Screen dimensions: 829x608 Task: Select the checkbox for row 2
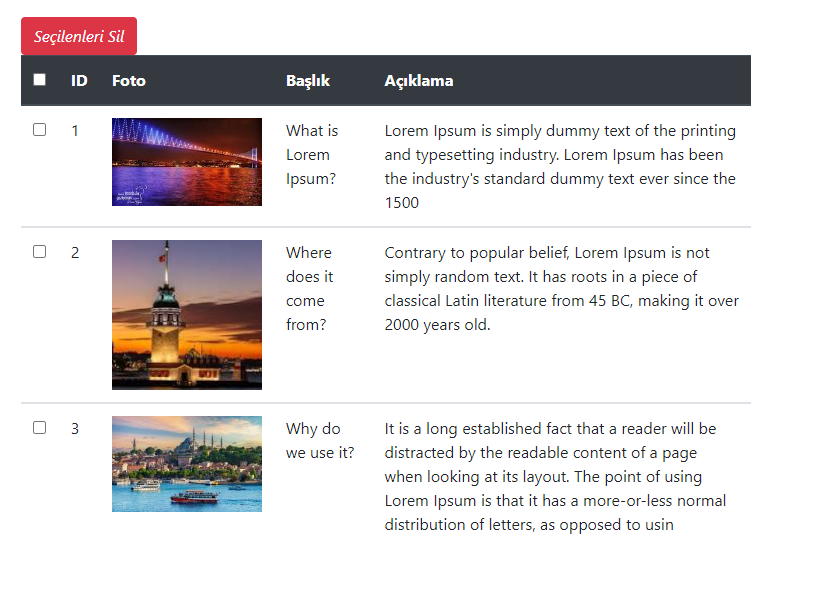[x=40, y=252]
